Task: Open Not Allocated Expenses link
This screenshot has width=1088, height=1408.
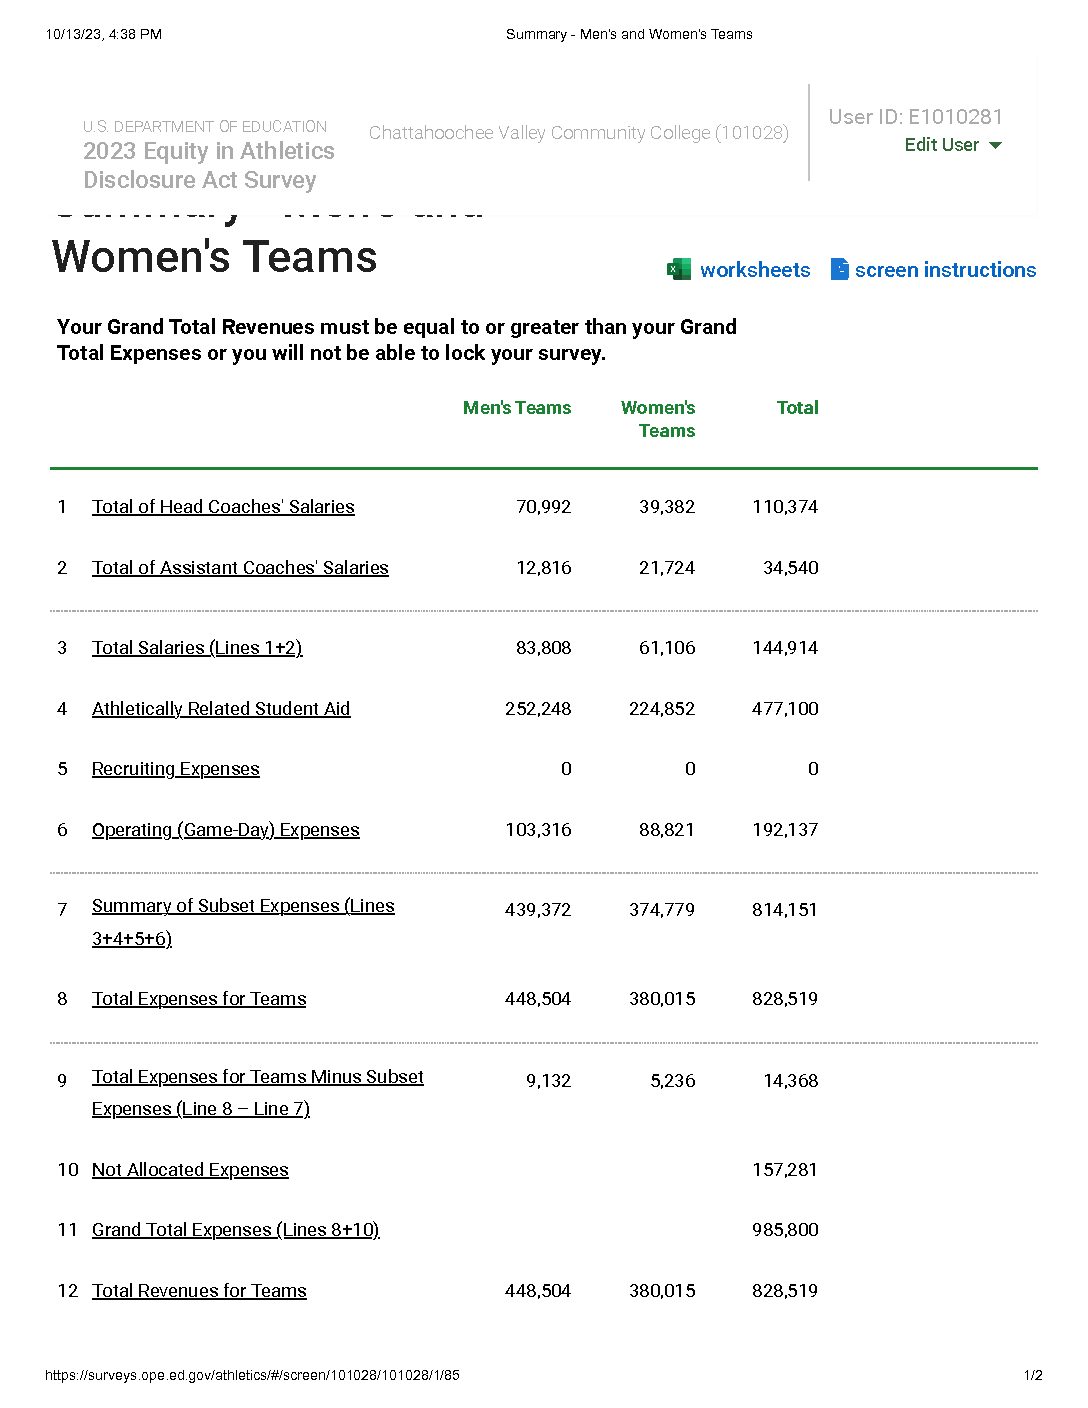Action: [190, 1169]
